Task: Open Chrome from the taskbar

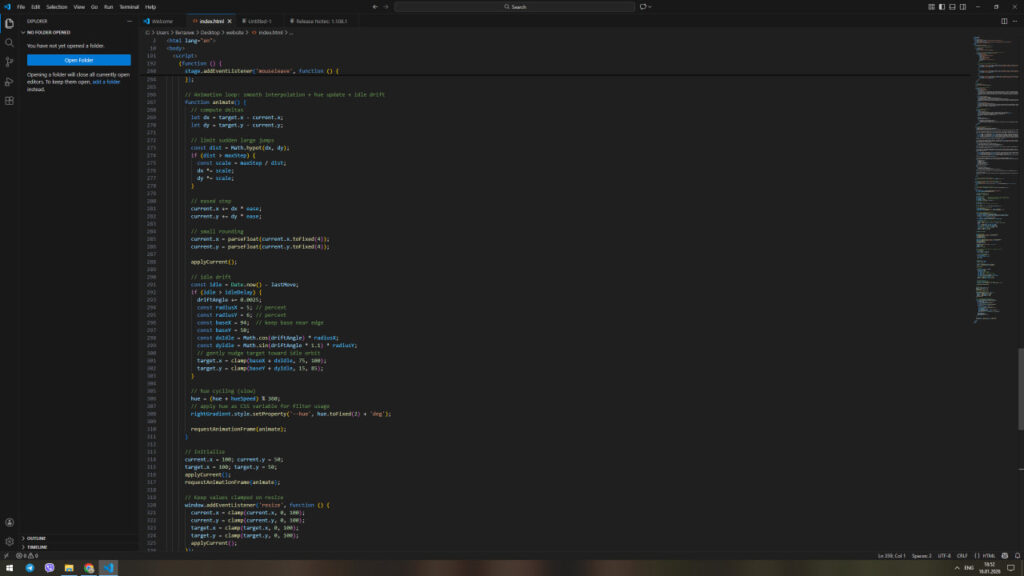Action: [x=89, y=568]
